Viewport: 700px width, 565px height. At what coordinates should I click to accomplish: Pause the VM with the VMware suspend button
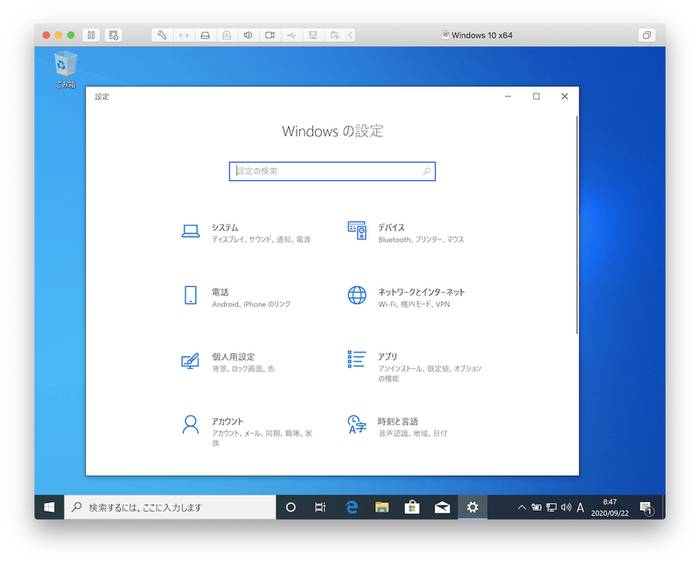point(91,35)
